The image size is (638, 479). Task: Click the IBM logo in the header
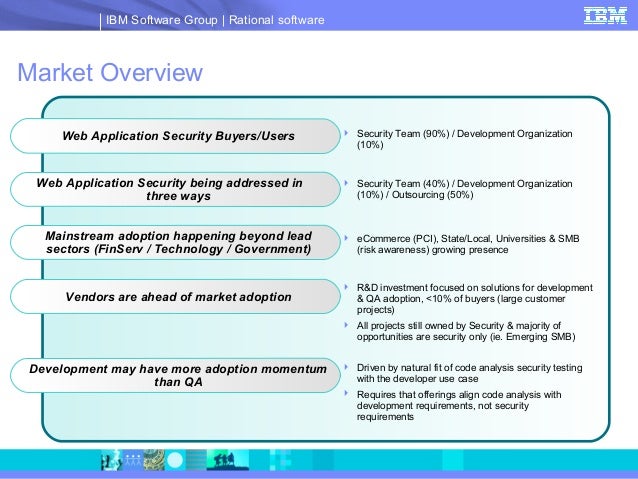[605, 16]
